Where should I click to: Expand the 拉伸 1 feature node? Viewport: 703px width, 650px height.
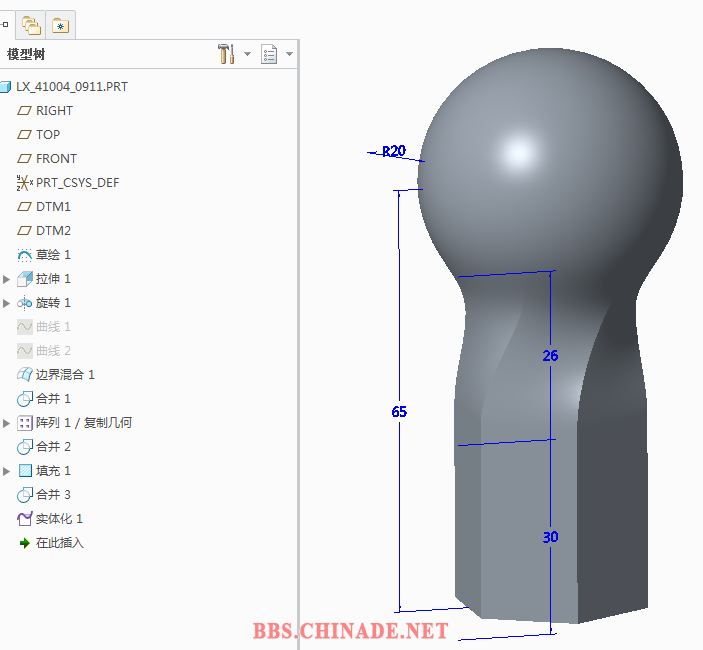pyautogui.click(x=7, y=279)
